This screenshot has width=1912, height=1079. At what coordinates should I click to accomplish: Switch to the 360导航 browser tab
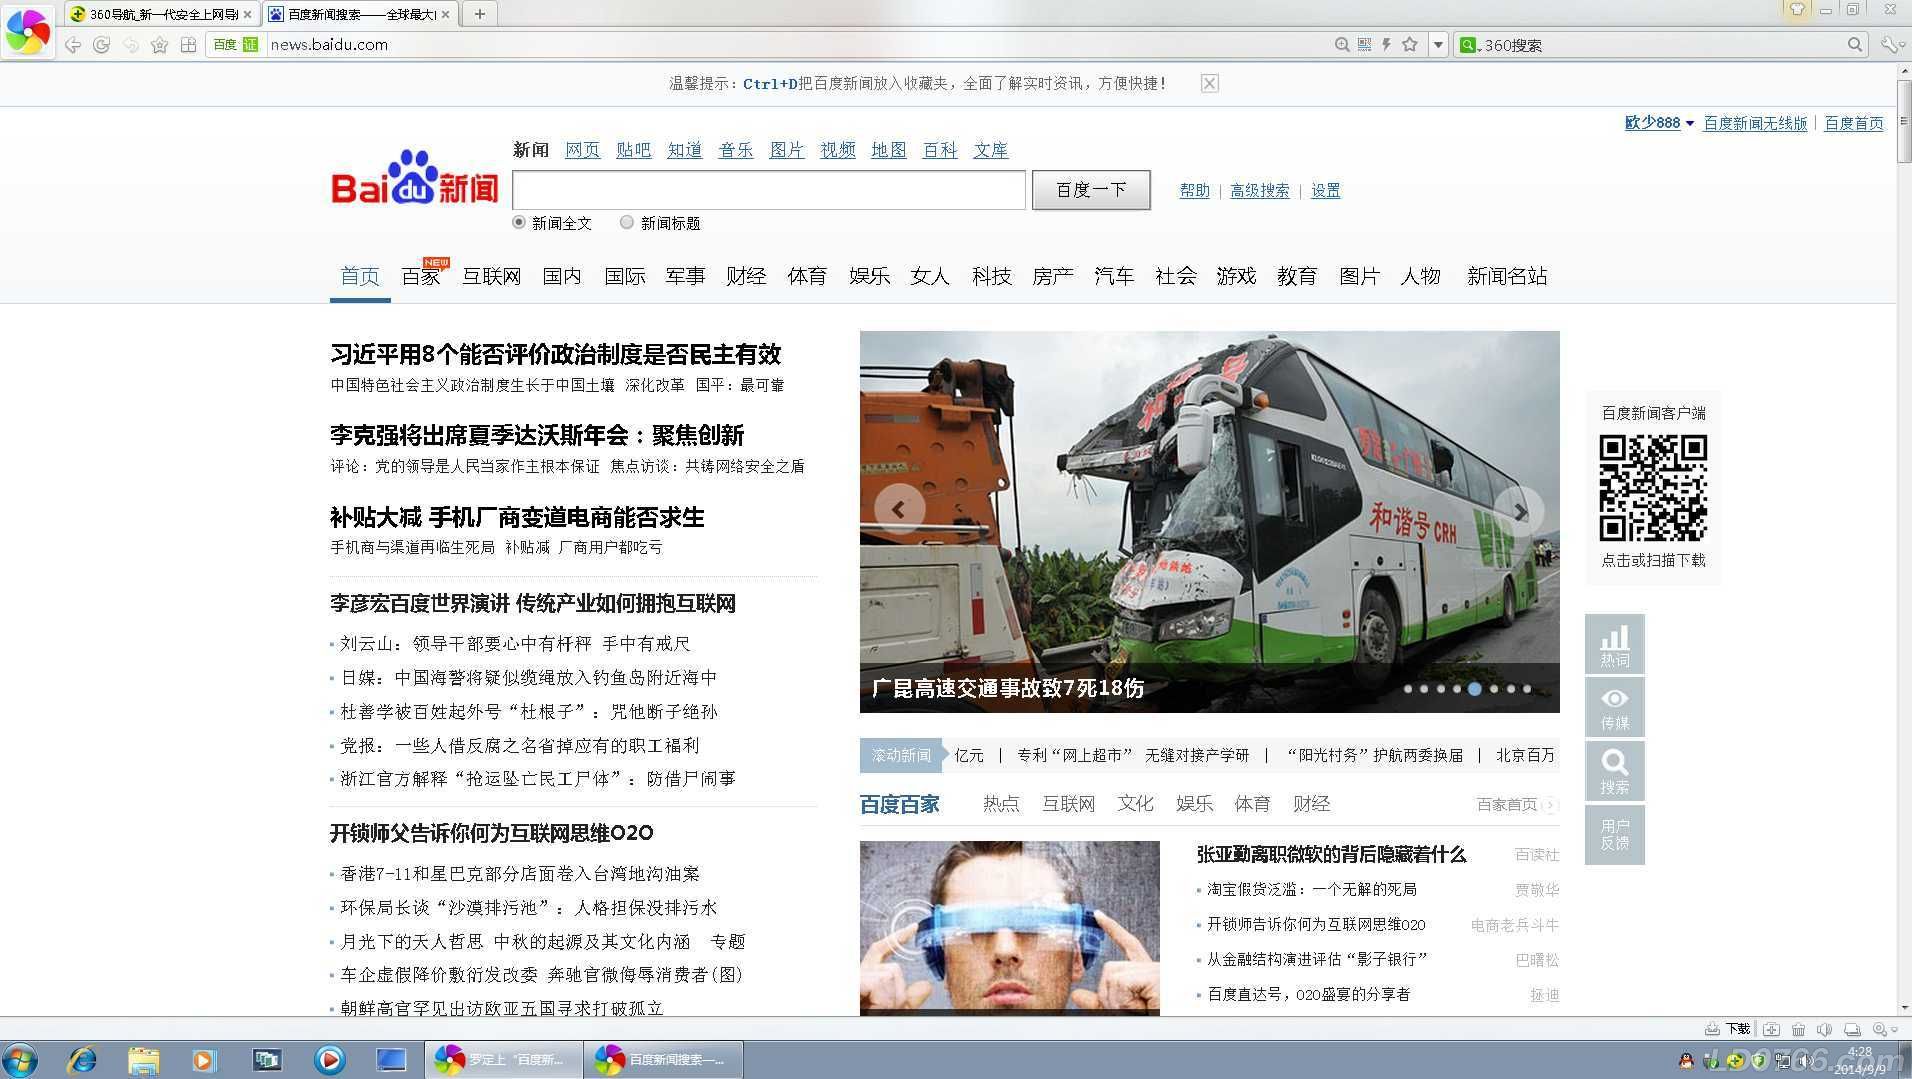click(x=161, y=14)
